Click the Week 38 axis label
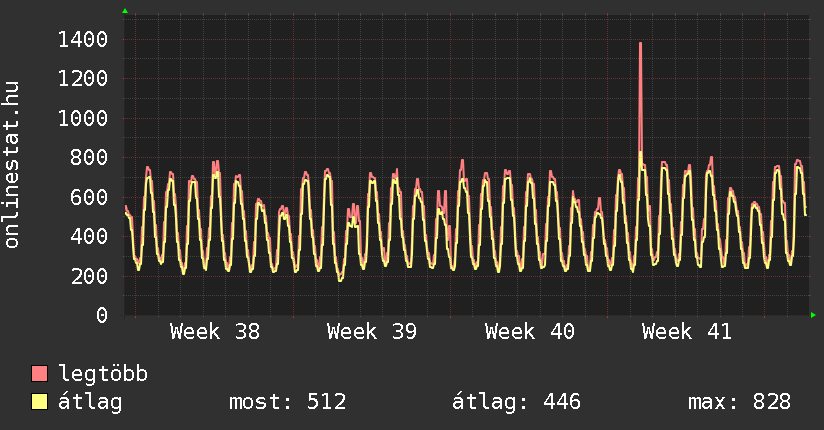Image resolution: width=824 pixels, height=430 pixels. click(x=216, y=332)
